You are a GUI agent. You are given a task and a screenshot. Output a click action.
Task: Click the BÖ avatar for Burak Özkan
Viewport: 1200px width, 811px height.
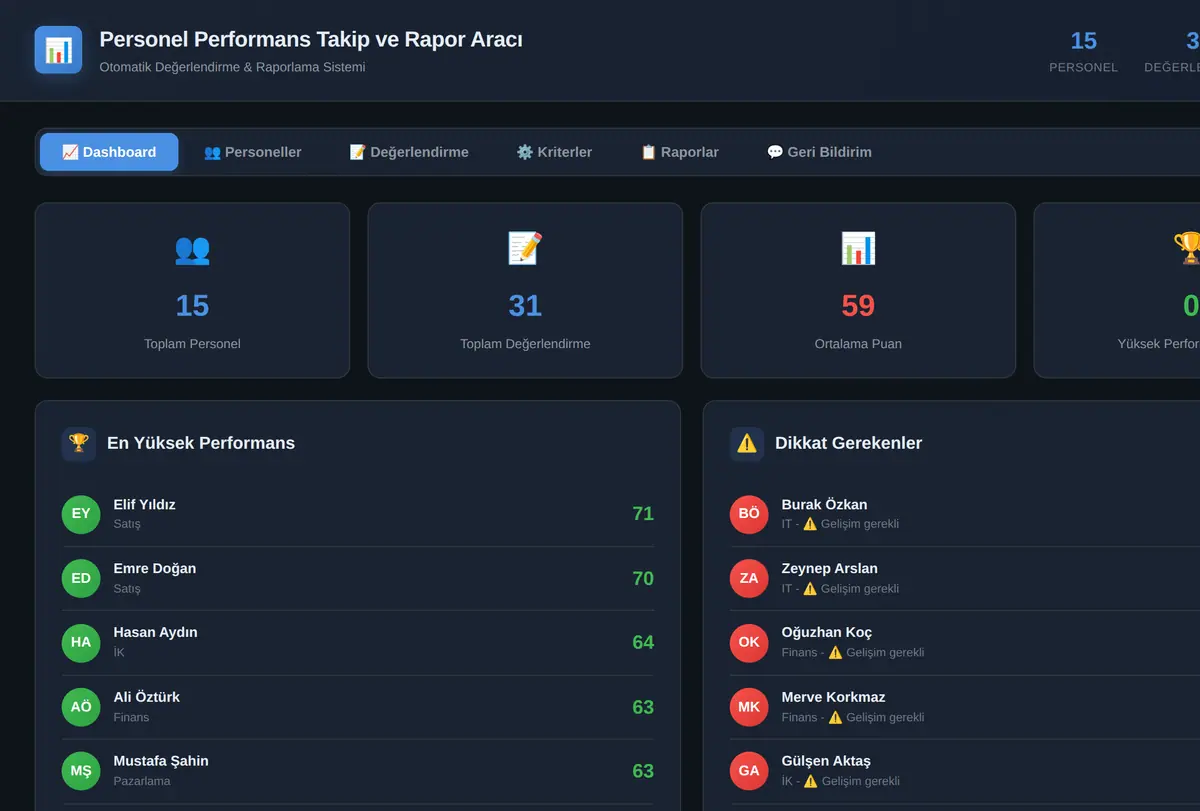(x=749, y=514)
